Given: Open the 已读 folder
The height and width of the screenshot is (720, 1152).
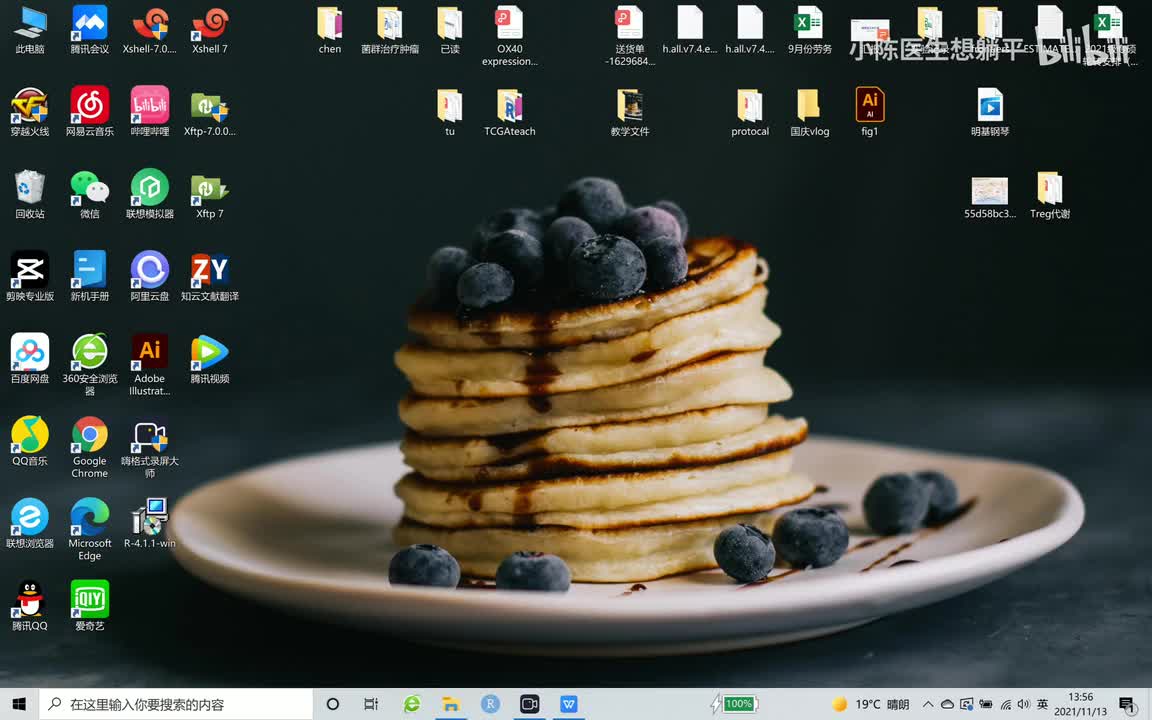Looking at the screenshot, I should 450,30.
